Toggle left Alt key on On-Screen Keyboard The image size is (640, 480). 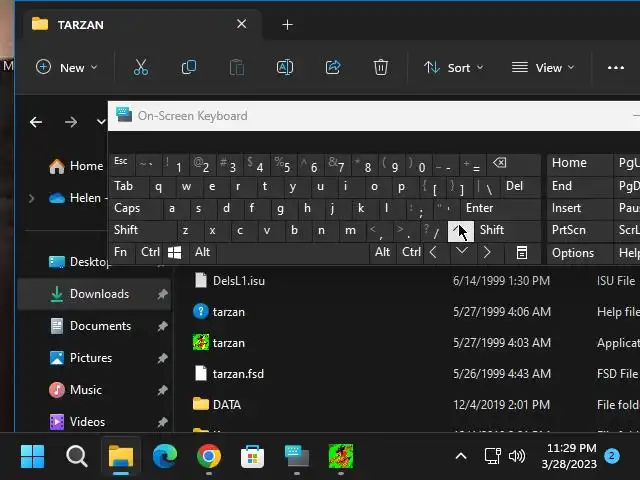pos(203,253)
